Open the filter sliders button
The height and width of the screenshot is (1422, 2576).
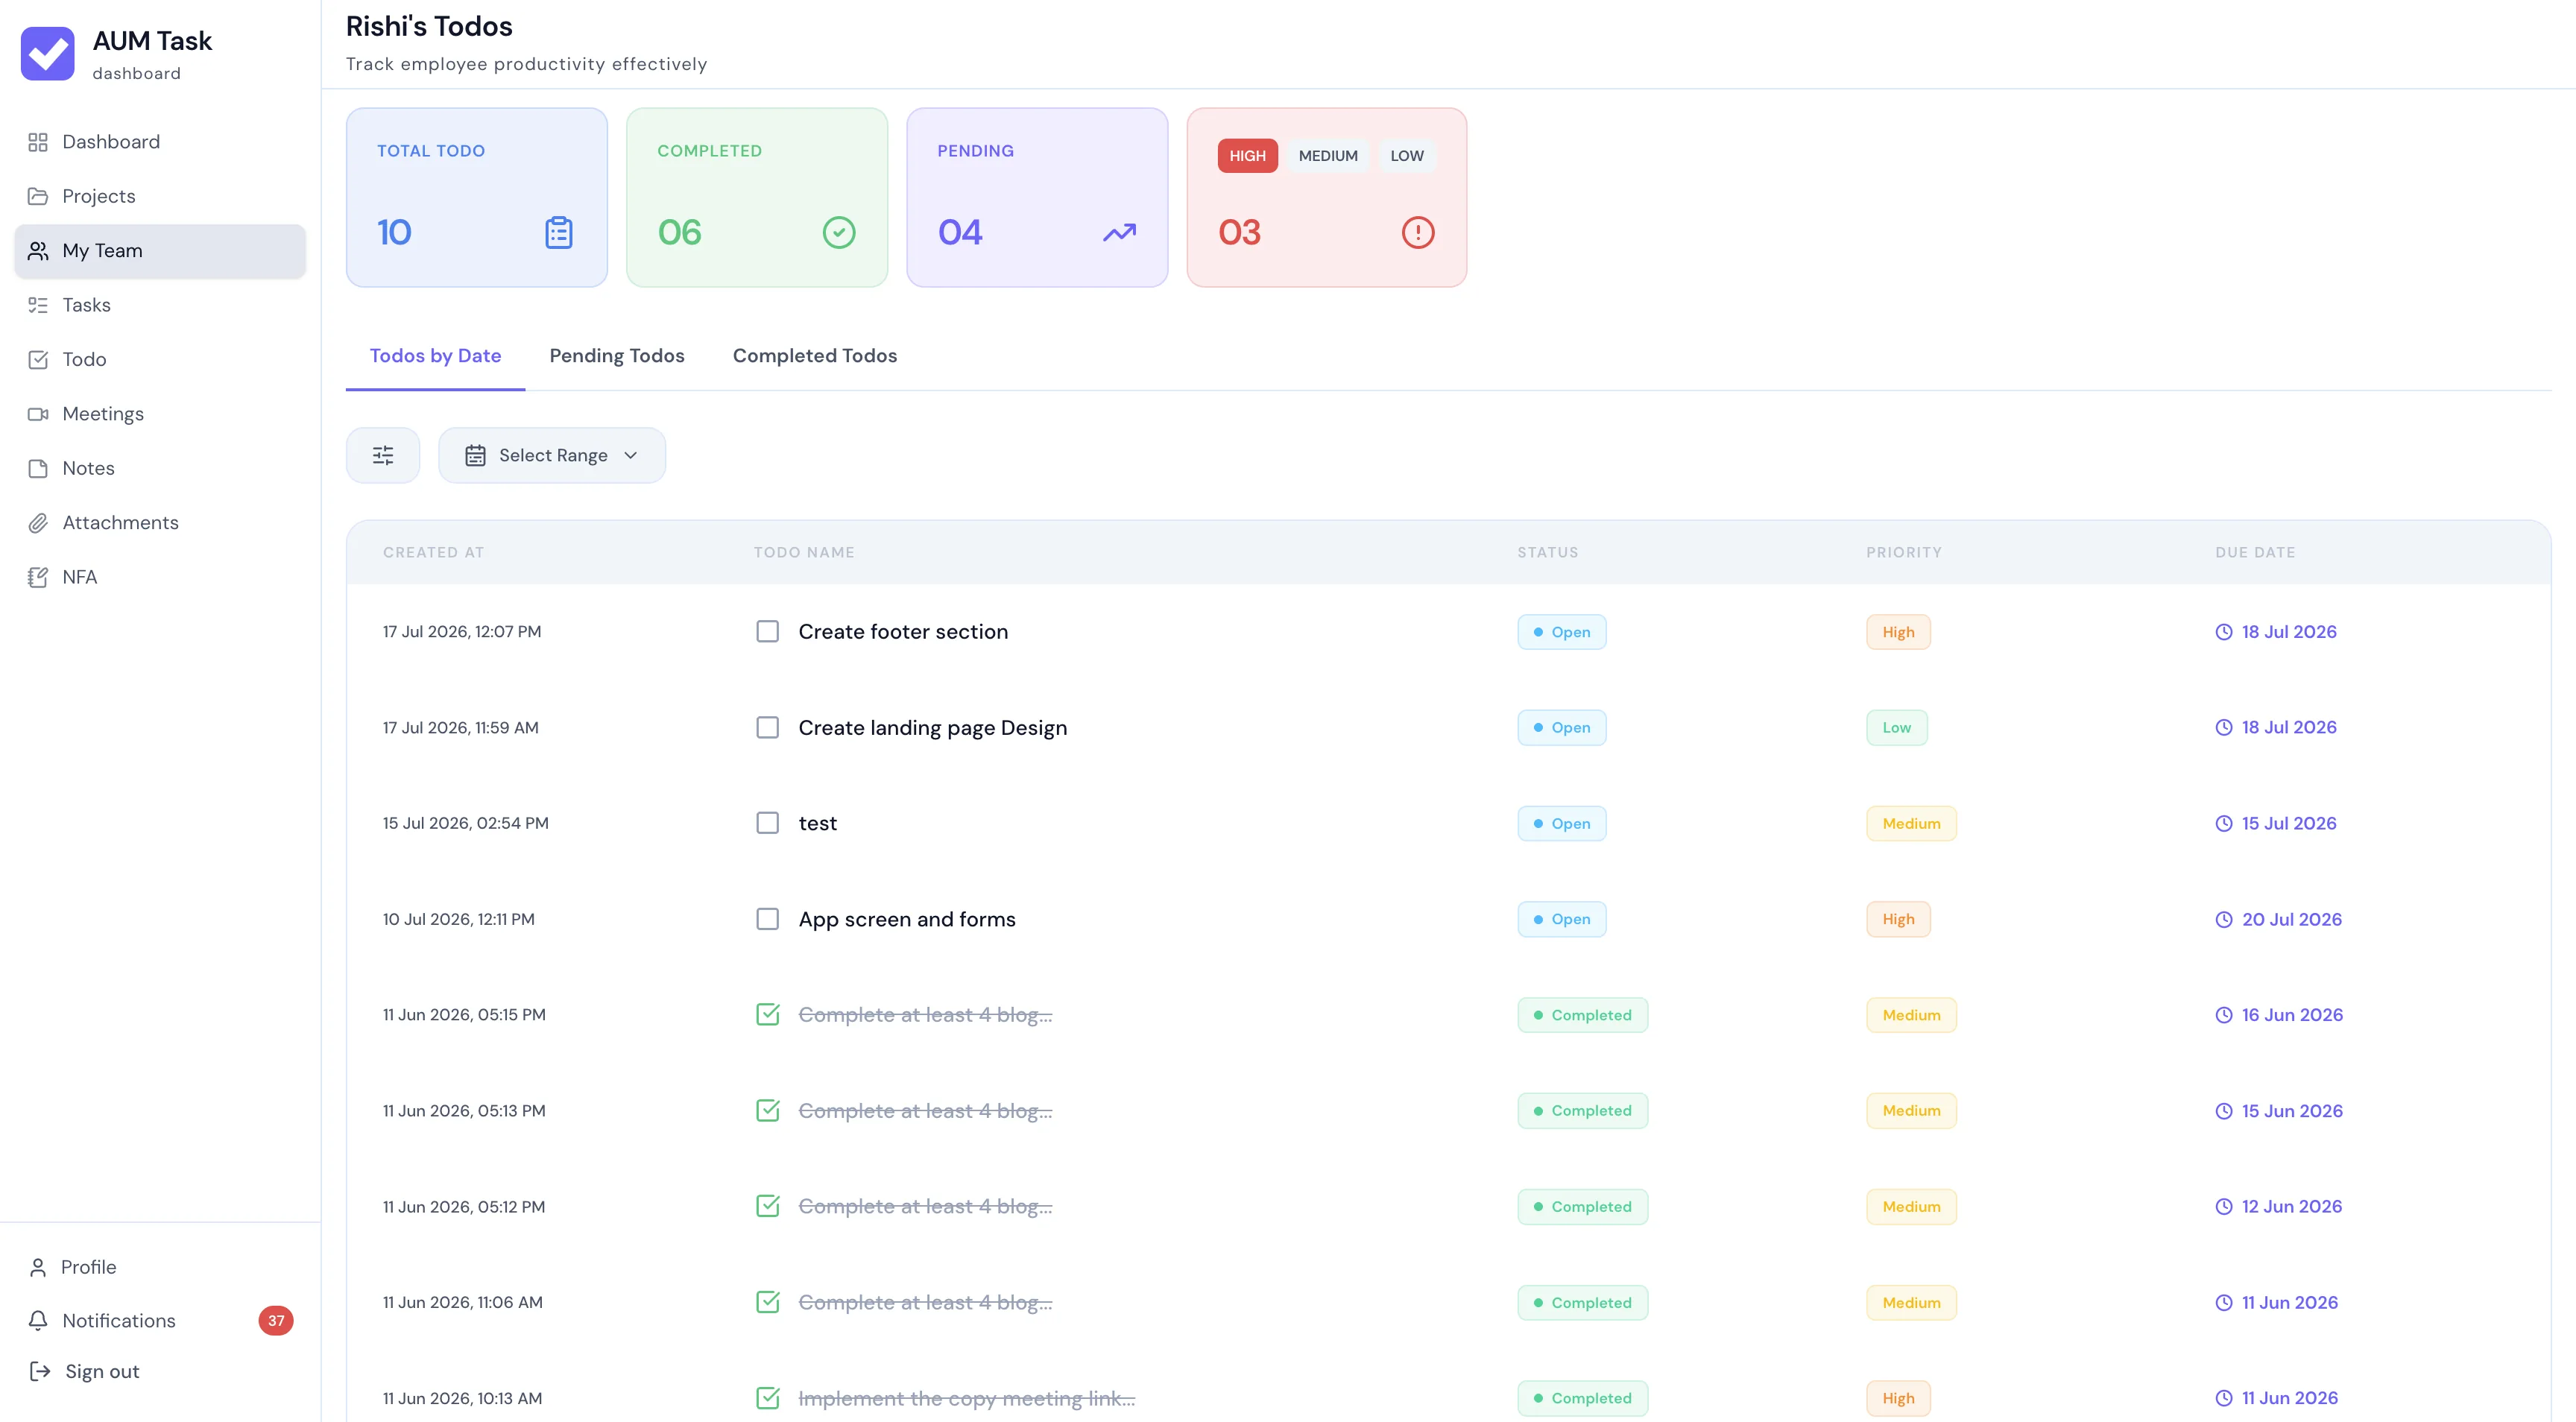383,455
